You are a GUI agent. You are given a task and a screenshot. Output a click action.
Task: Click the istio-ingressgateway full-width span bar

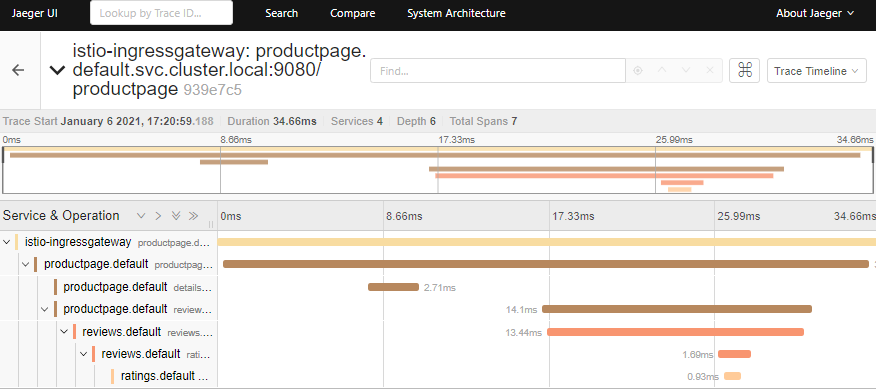(547, 242)
